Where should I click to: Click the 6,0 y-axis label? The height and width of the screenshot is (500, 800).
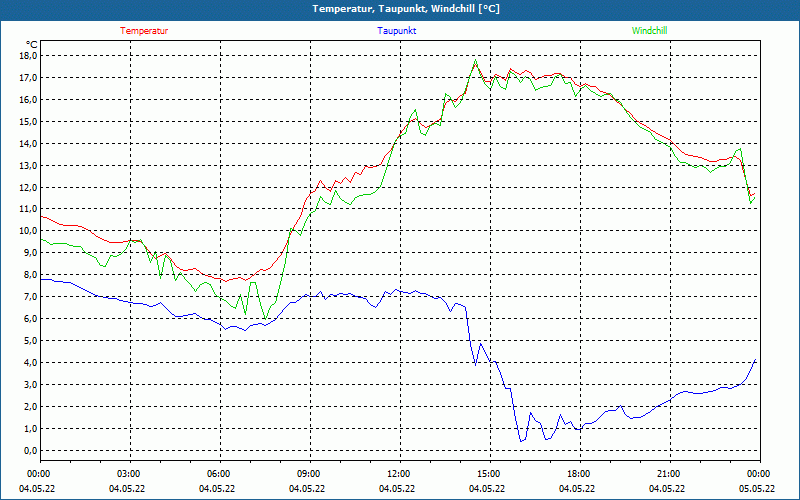point(30,318)
